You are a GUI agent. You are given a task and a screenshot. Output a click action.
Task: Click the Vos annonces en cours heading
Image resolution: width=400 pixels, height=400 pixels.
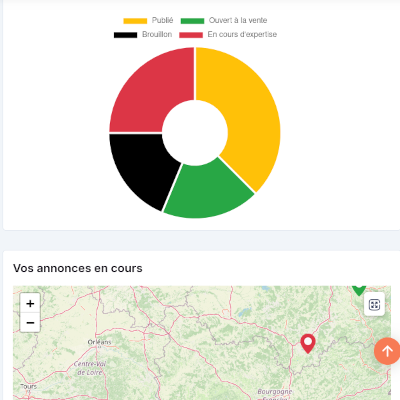(x=78, y=268)
